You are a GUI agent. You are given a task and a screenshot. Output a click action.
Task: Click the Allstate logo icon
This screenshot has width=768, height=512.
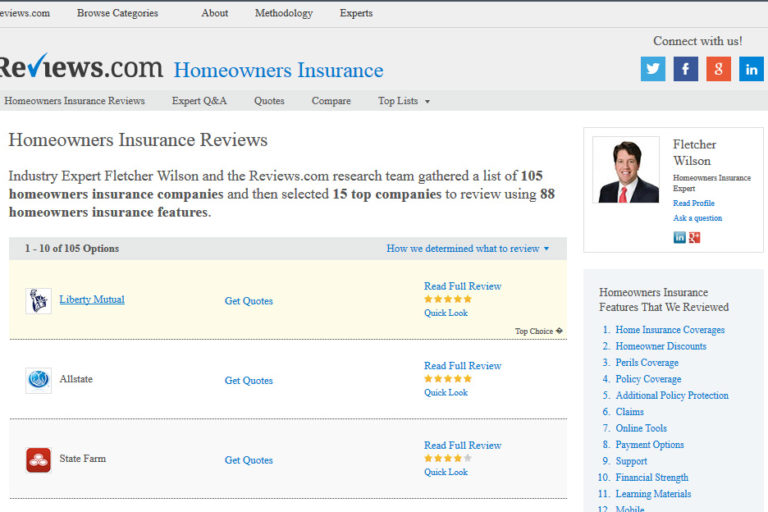tap(38, 380)
